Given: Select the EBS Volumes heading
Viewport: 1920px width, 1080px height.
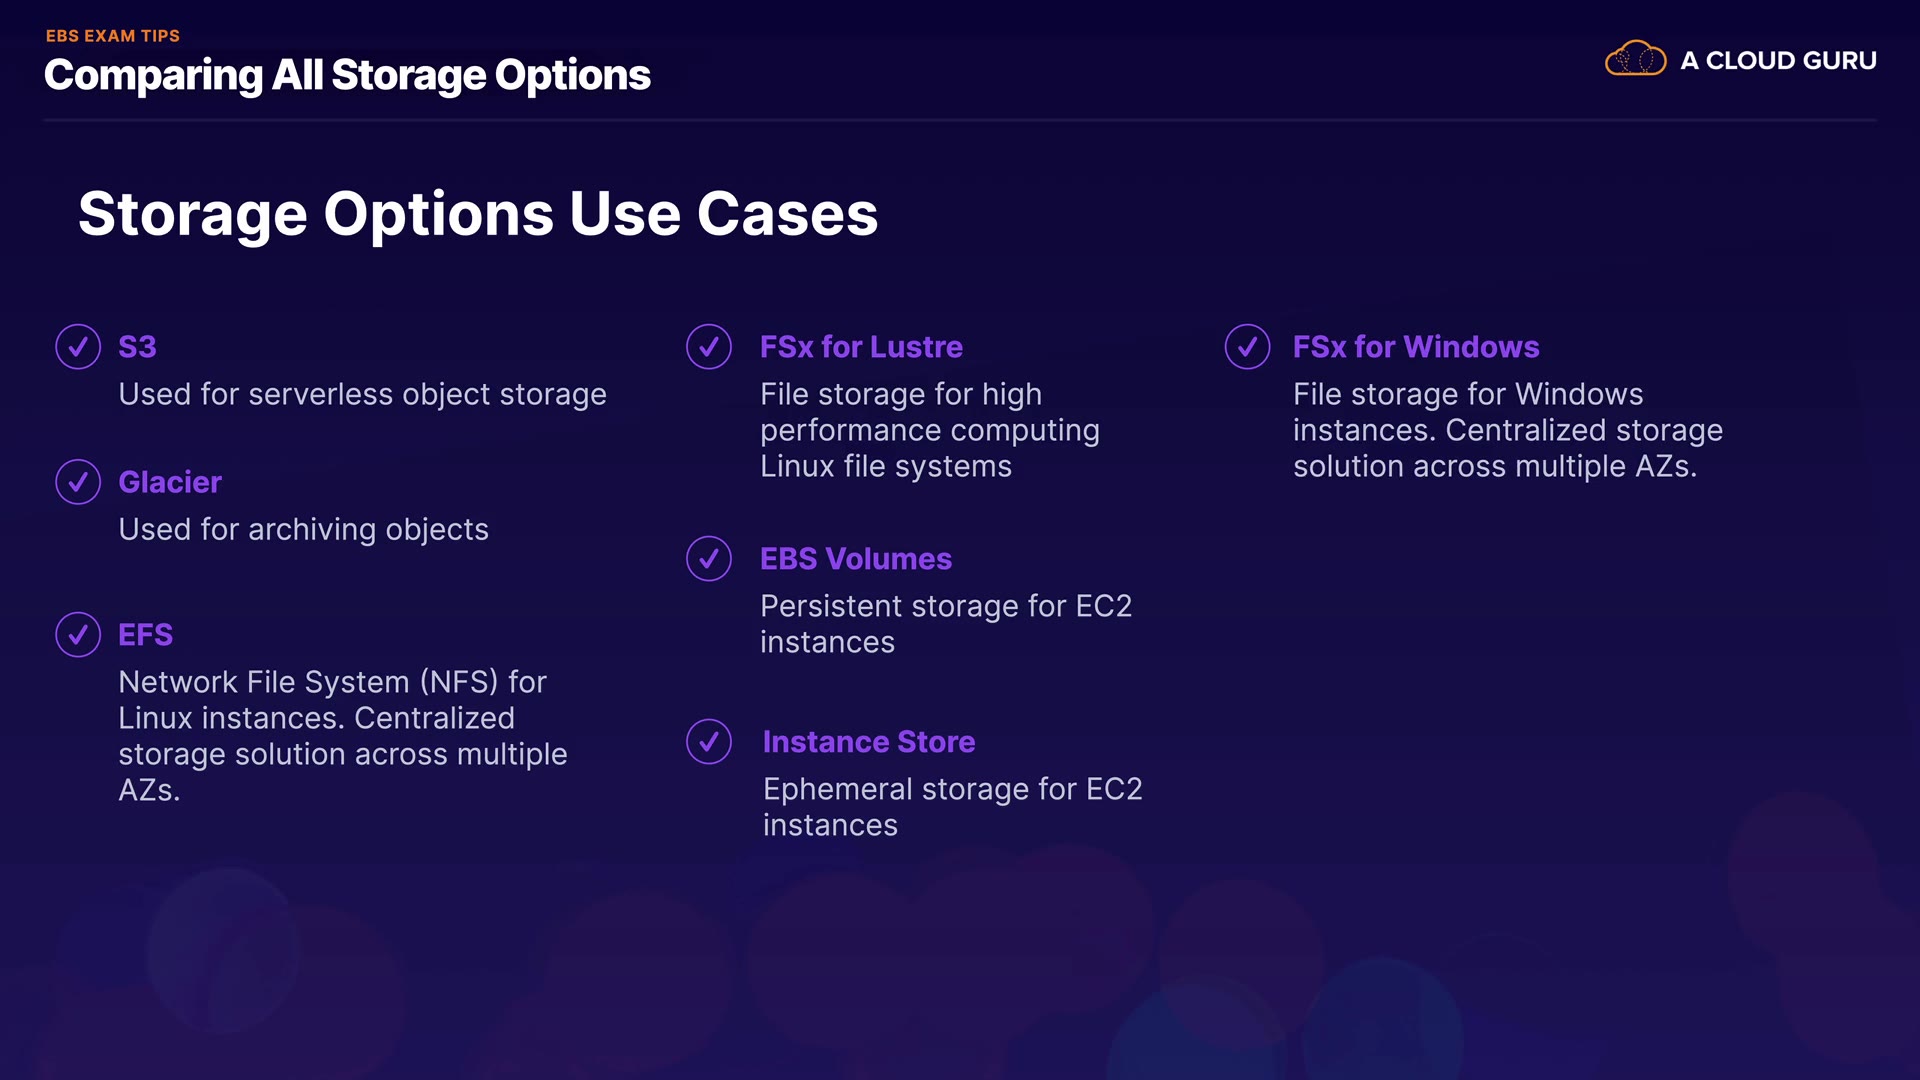Looking at the screenshot, I should coord(855,559).
